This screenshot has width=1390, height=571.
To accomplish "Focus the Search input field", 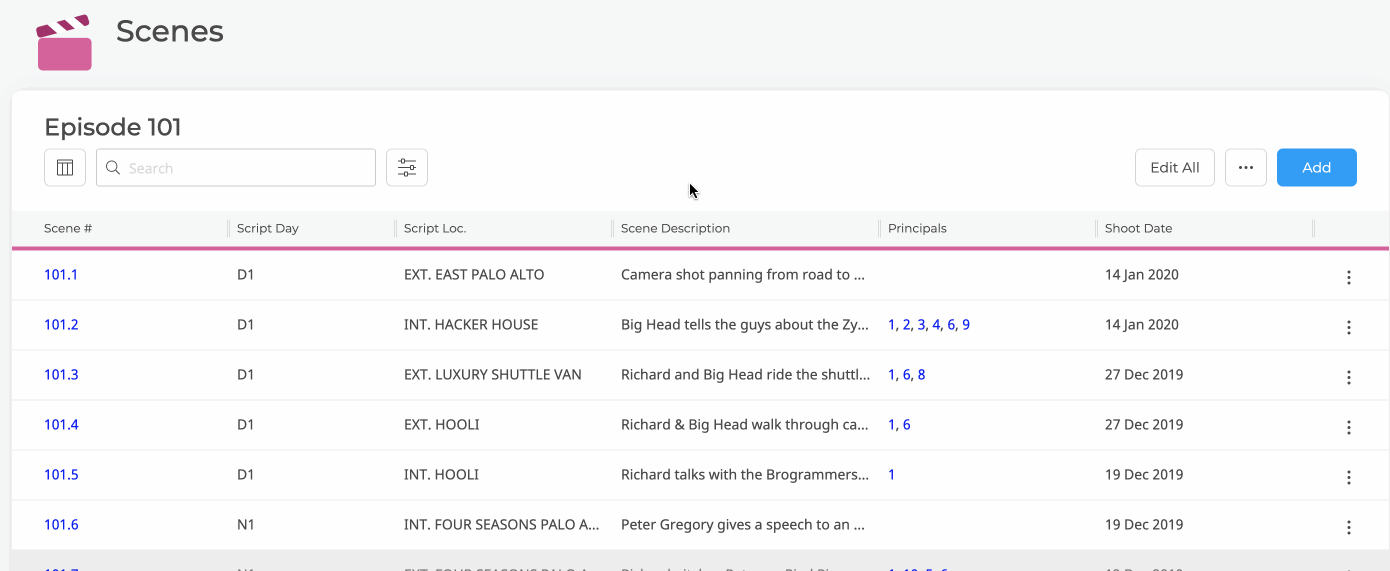I will (x=236, y=168).
